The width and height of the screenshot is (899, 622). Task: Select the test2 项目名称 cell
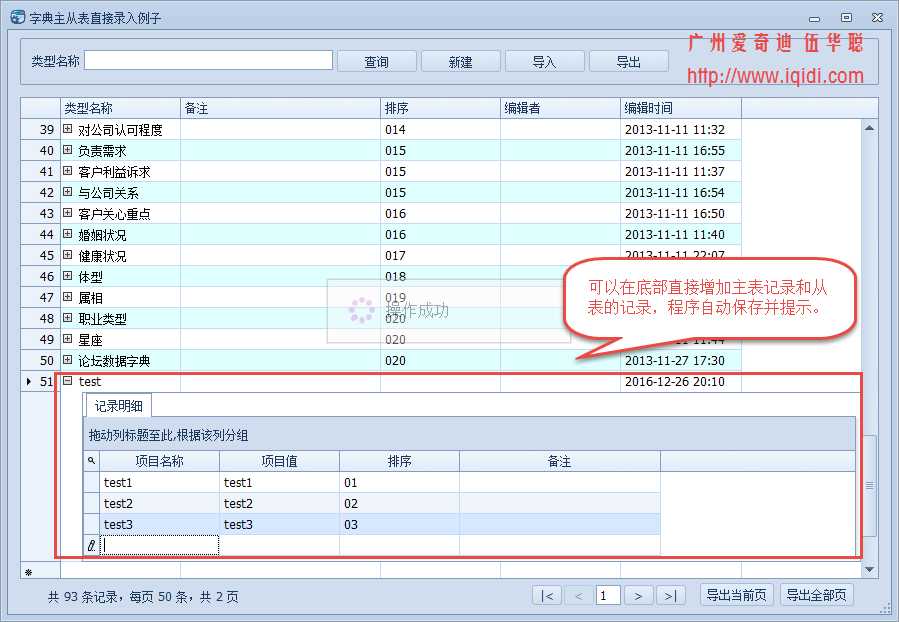point(159,503)
